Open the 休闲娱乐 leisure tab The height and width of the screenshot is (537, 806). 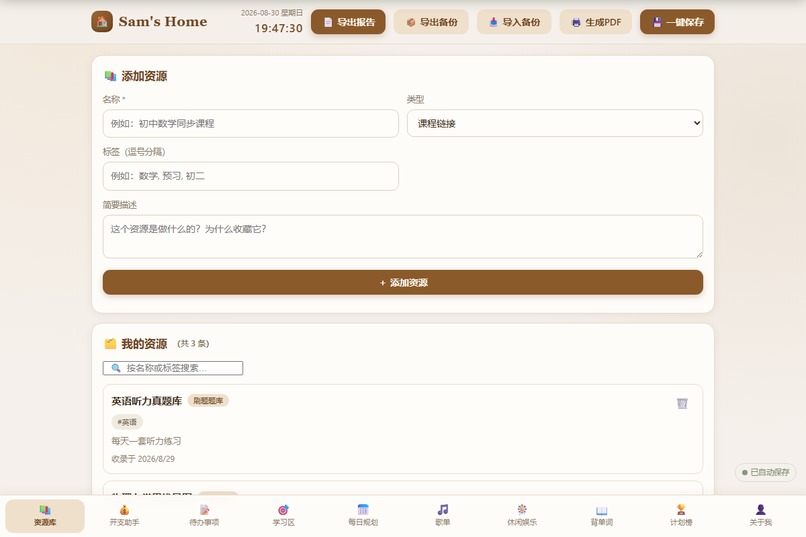point(522,515)
